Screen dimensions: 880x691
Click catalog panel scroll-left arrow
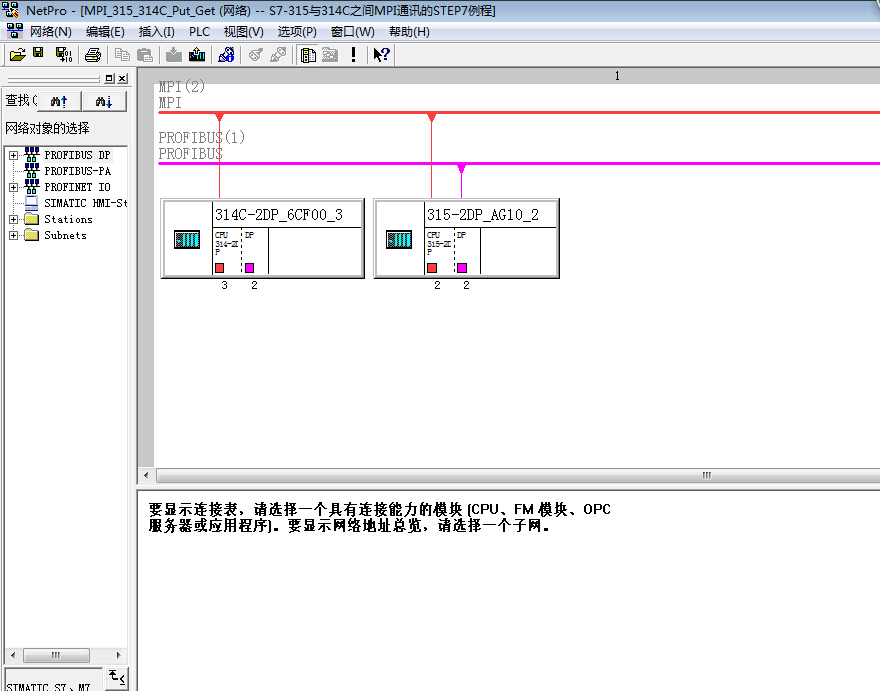pos(13,655)
